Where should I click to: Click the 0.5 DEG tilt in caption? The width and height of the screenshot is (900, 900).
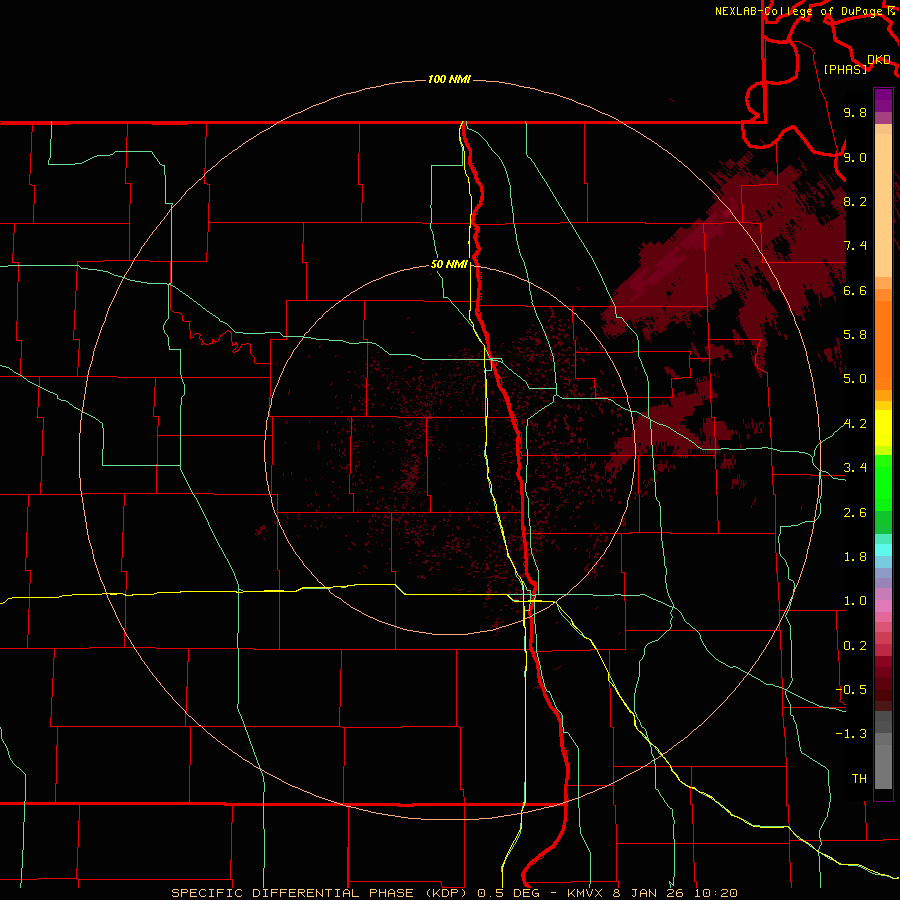[509, 893]
